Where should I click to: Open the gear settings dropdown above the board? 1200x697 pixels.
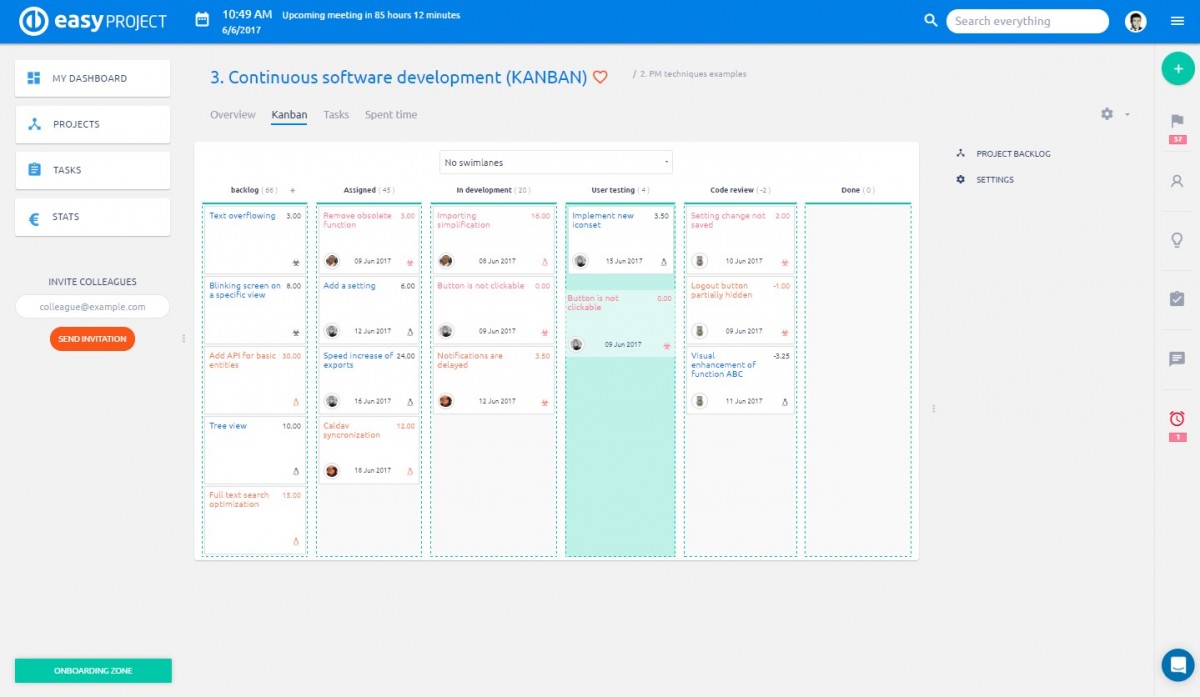point(1106,114)
